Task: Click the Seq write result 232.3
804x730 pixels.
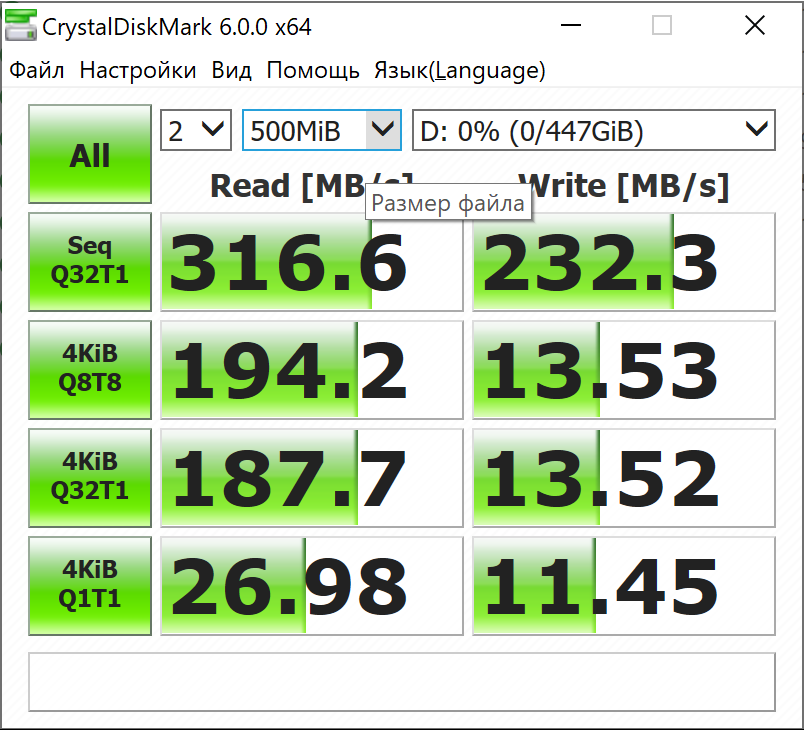Action: tap(624, 262)
